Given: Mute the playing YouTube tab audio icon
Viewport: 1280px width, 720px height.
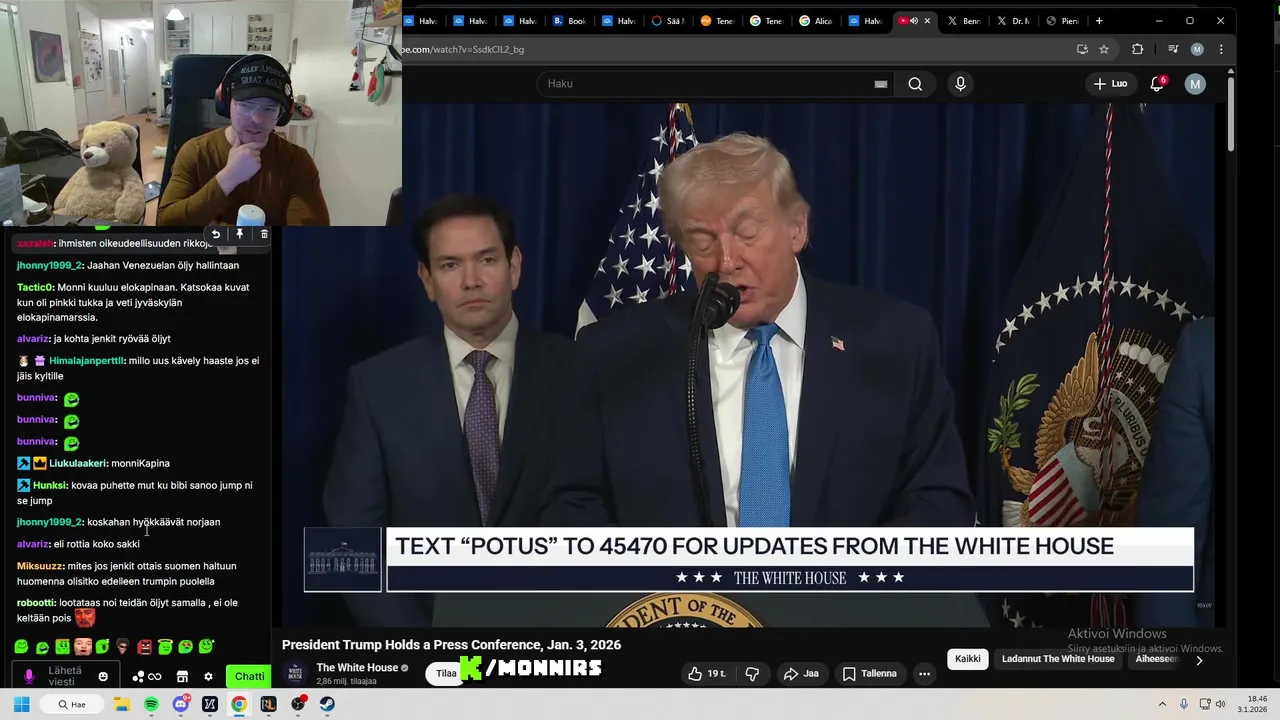Looking at the screenshot, I should coord(914,21).
